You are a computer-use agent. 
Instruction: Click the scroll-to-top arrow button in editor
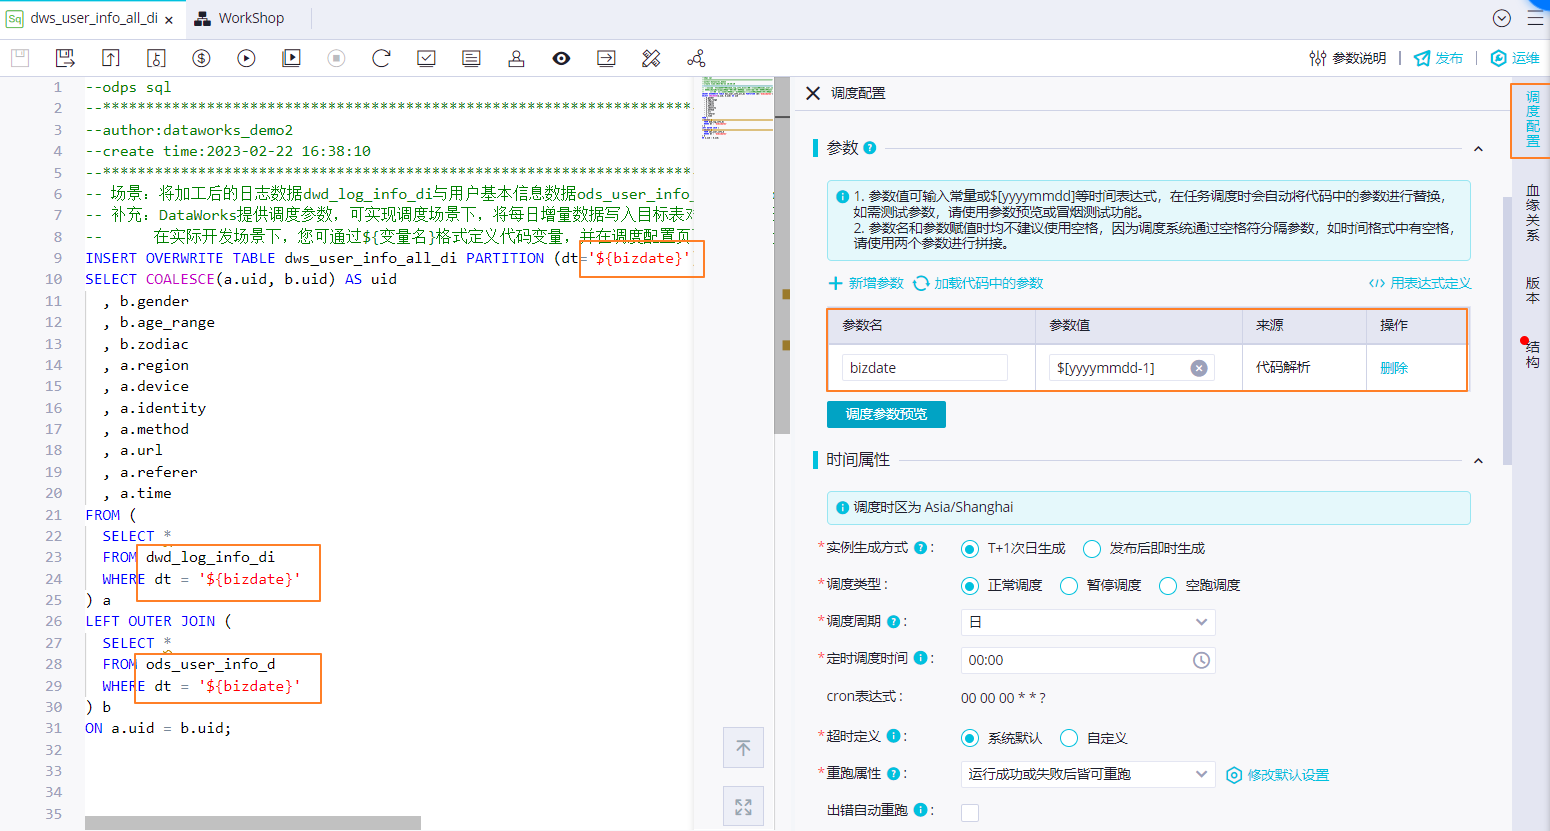point(743,748)
